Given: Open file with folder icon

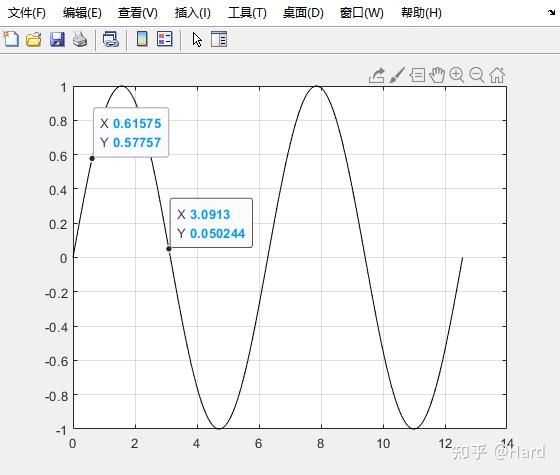Looking at the screenshot, I should pyautogui.click(x=34, y=39).
